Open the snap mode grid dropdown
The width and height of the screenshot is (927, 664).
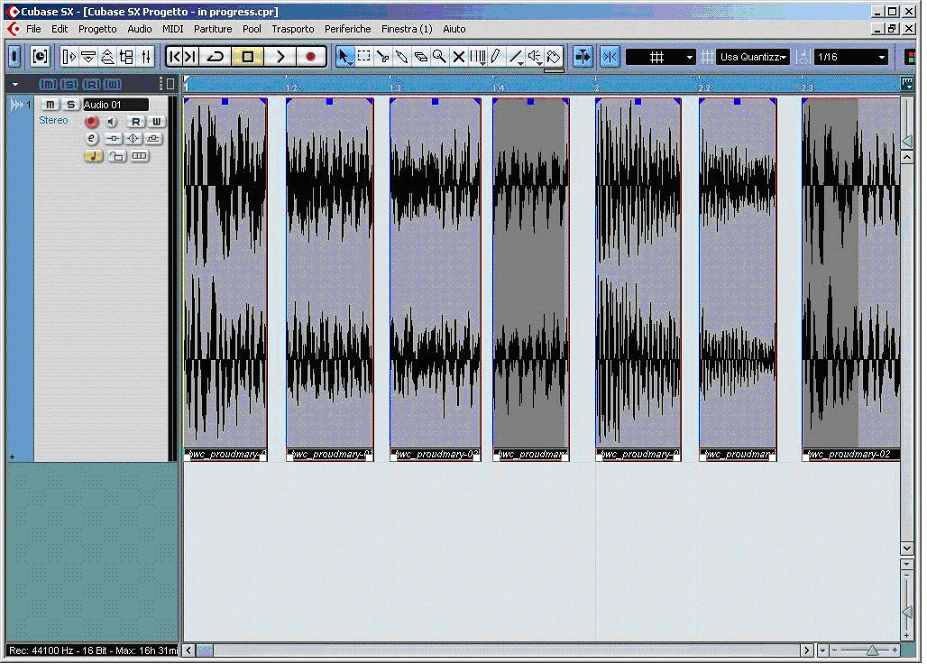(x=661, y=57)
